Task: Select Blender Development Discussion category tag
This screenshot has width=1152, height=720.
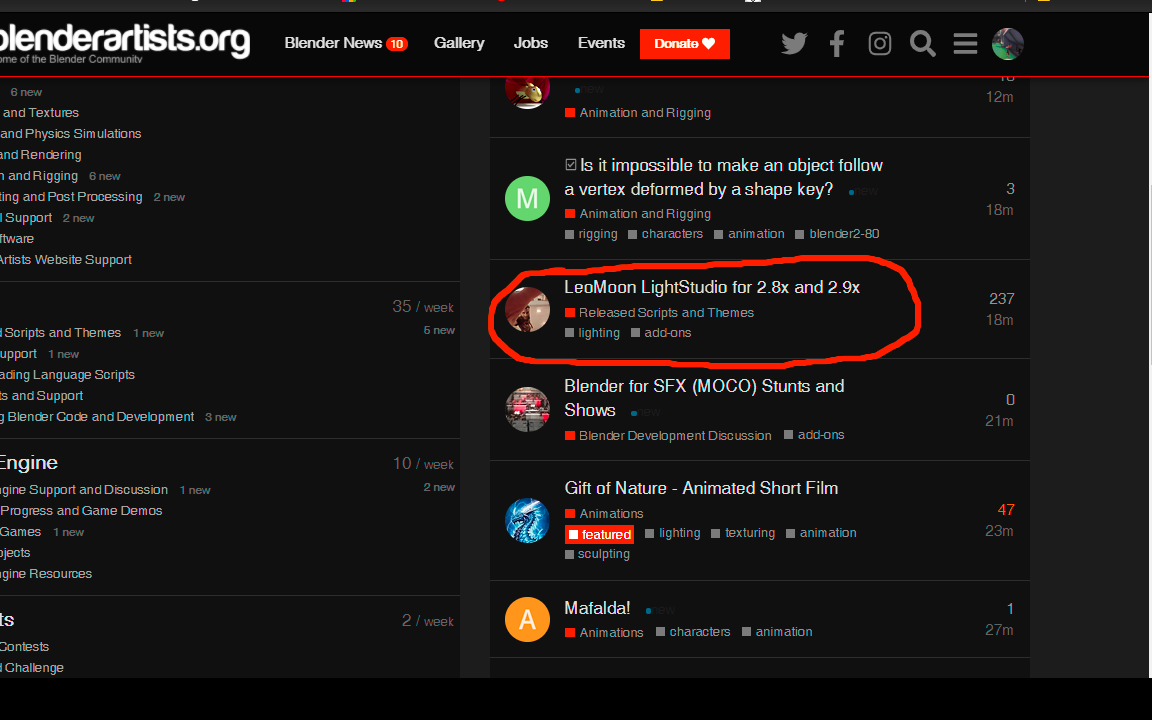Action: pos(668,436)
